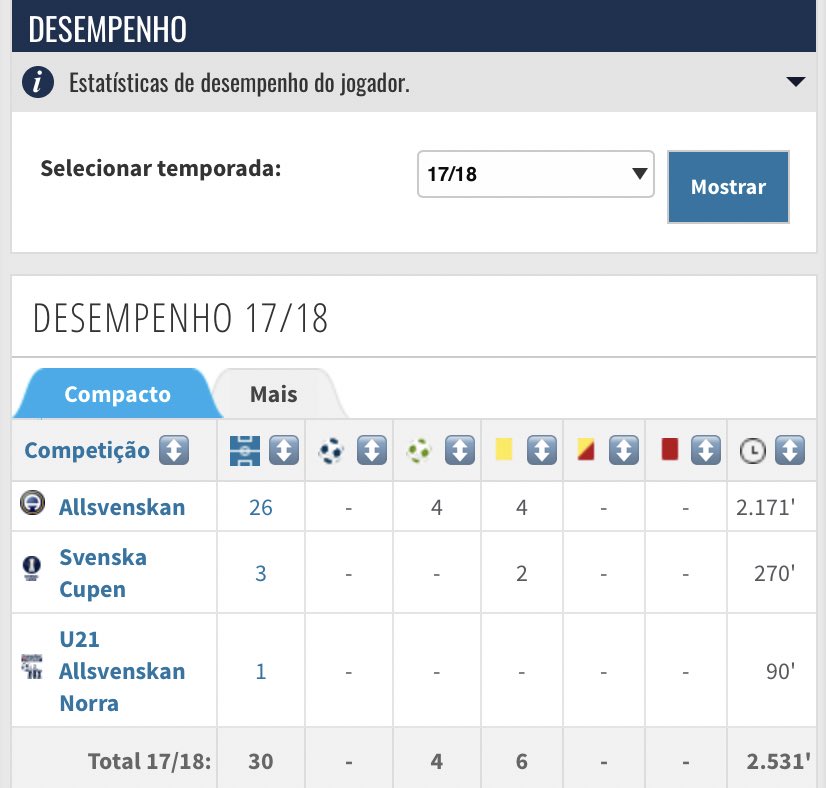
Task: Toggle sort arrows for goals column
Action: (372, 451)
